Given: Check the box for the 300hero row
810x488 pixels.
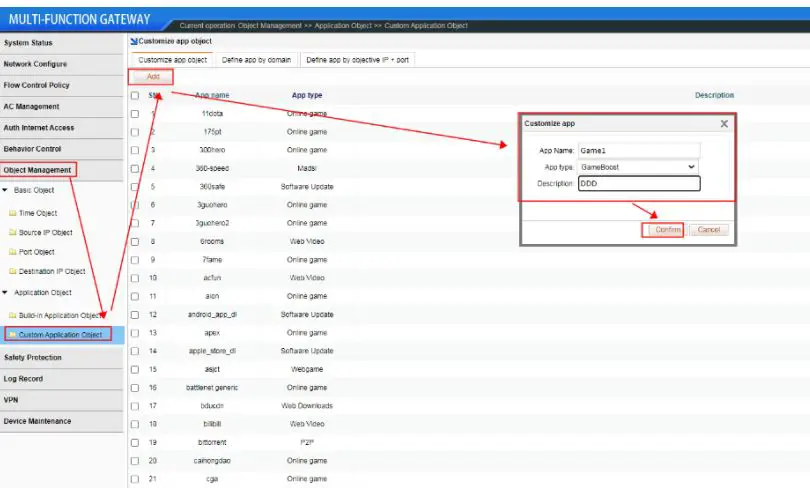Looking at the screenshot, I should point(135,150).
